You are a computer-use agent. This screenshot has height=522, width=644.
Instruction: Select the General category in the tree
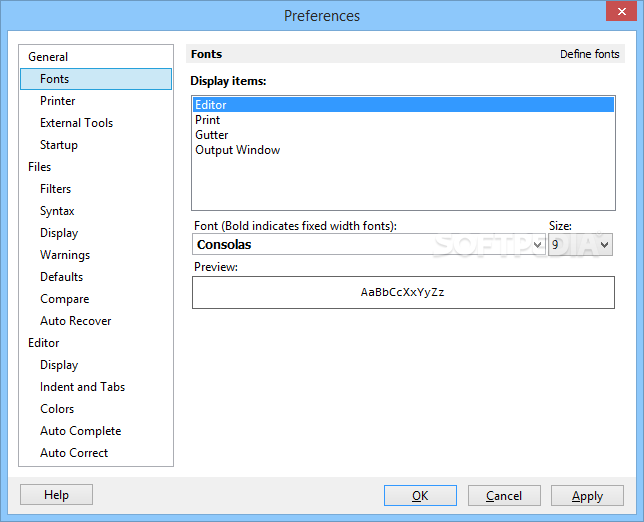(48, 57)
